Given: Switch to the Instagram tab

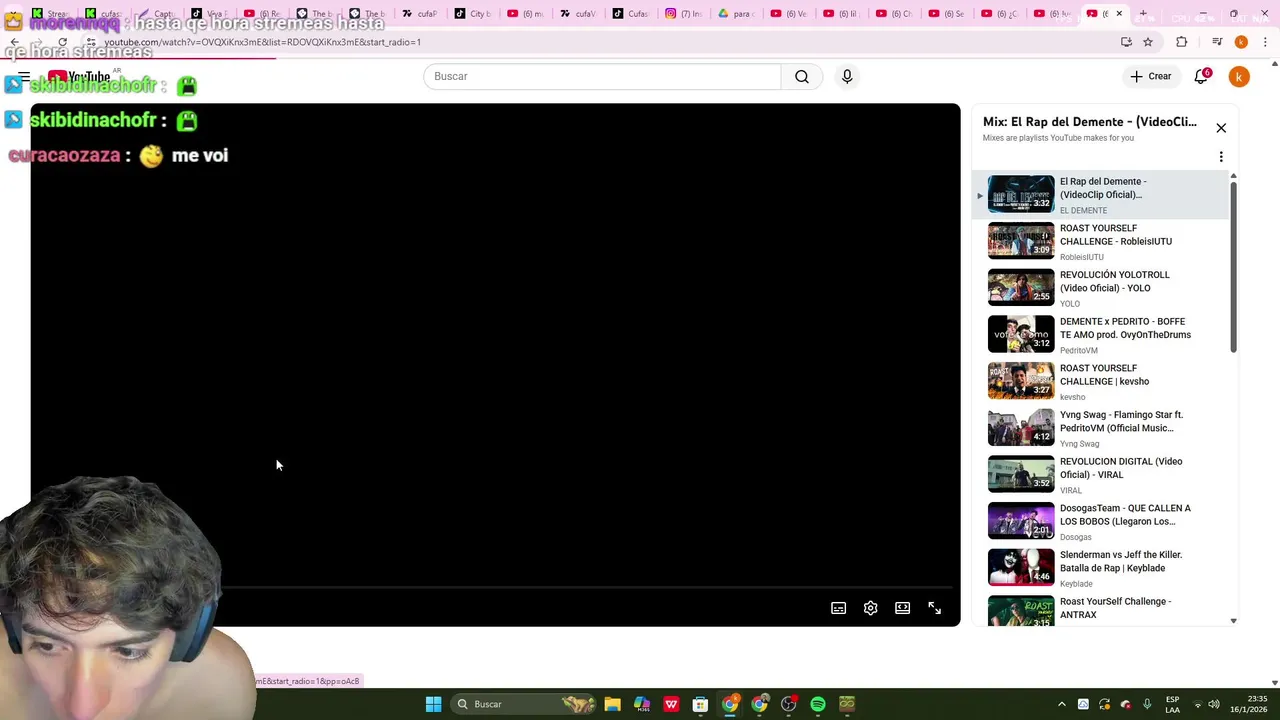Looking at the screenshot, I should (x=684, y=14).
